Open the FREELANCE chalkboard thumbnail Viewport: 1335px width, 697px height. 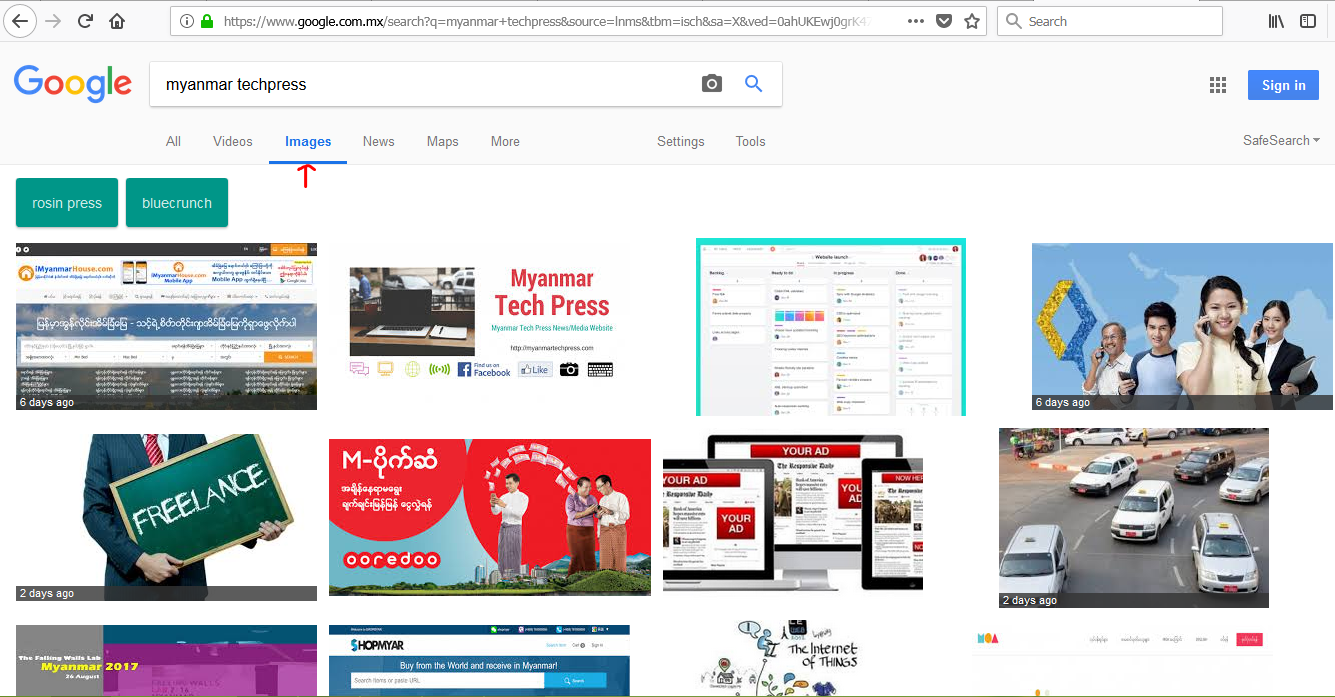(166, 517)
